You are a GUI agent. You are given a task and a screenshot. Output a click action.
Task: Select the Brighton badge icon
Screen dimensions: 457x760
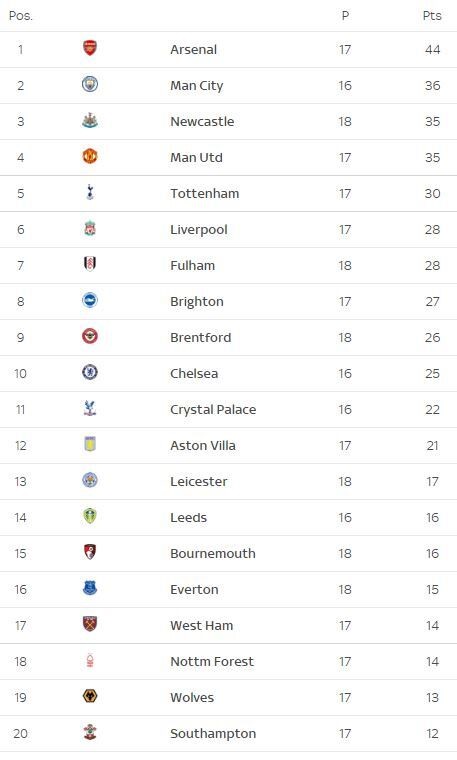coord(90,300)
